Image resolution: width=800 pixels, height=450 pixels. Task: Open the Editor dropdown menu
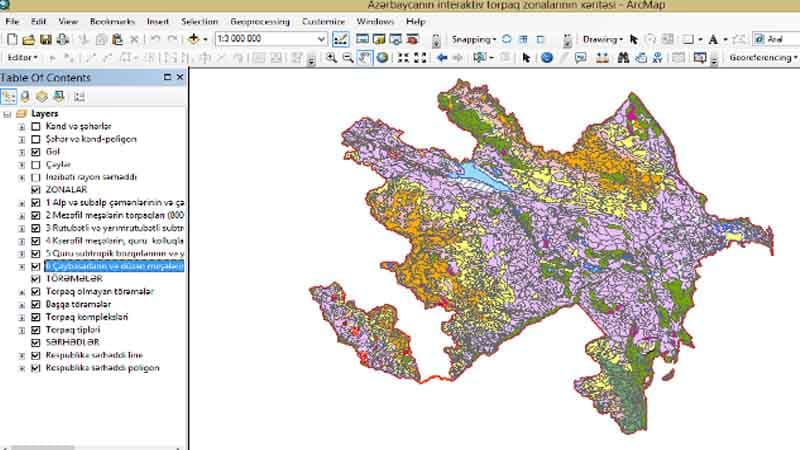[x=22, y=58]
